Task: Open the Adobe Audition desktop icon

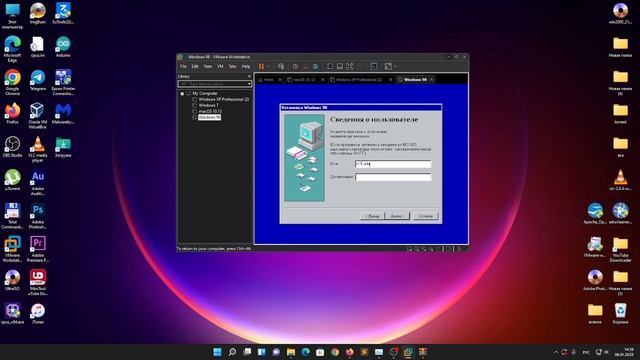Action: click(38, 182)
